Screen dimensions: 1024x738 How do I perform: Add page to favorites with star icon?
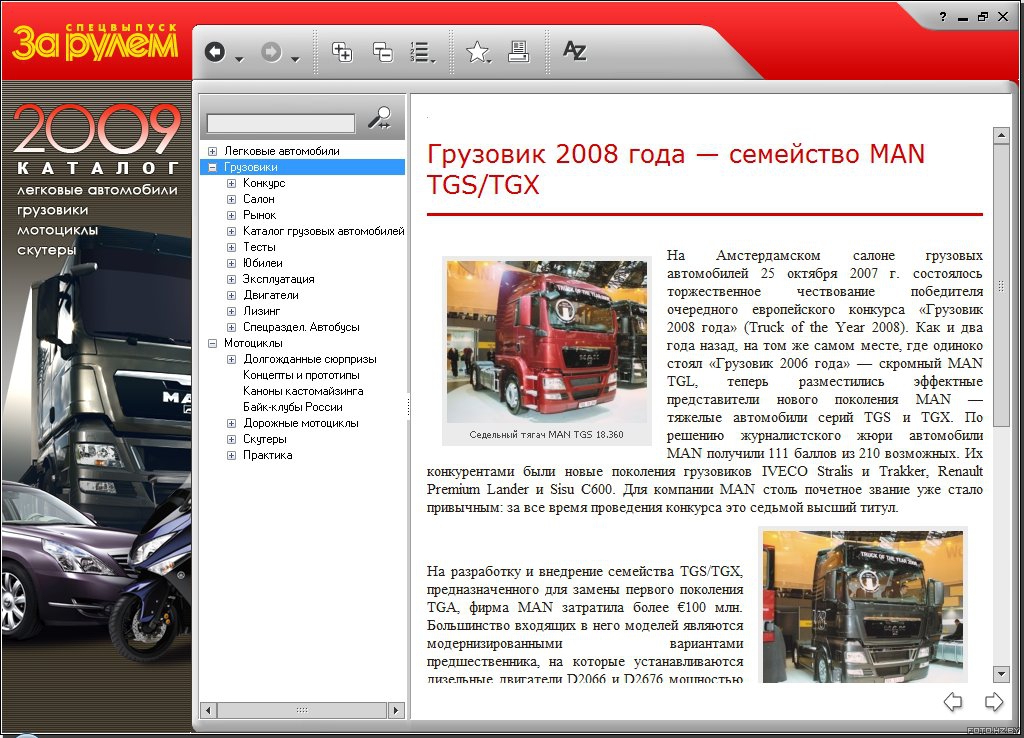477,52
